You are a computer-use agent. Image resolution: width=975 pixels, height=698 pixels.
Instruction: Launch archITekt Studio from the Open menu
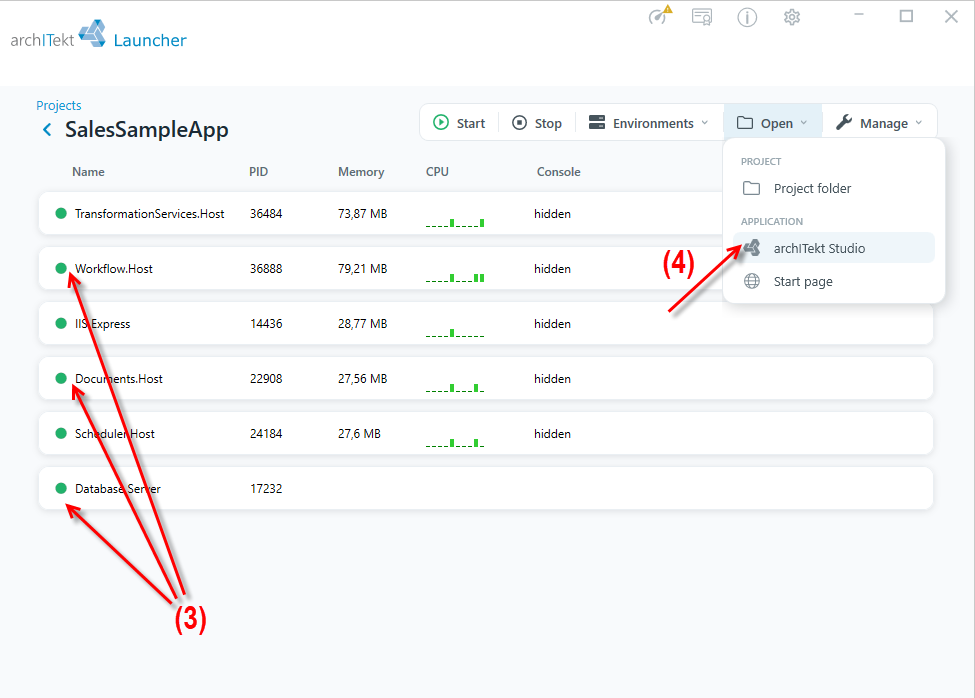[834, 248]
